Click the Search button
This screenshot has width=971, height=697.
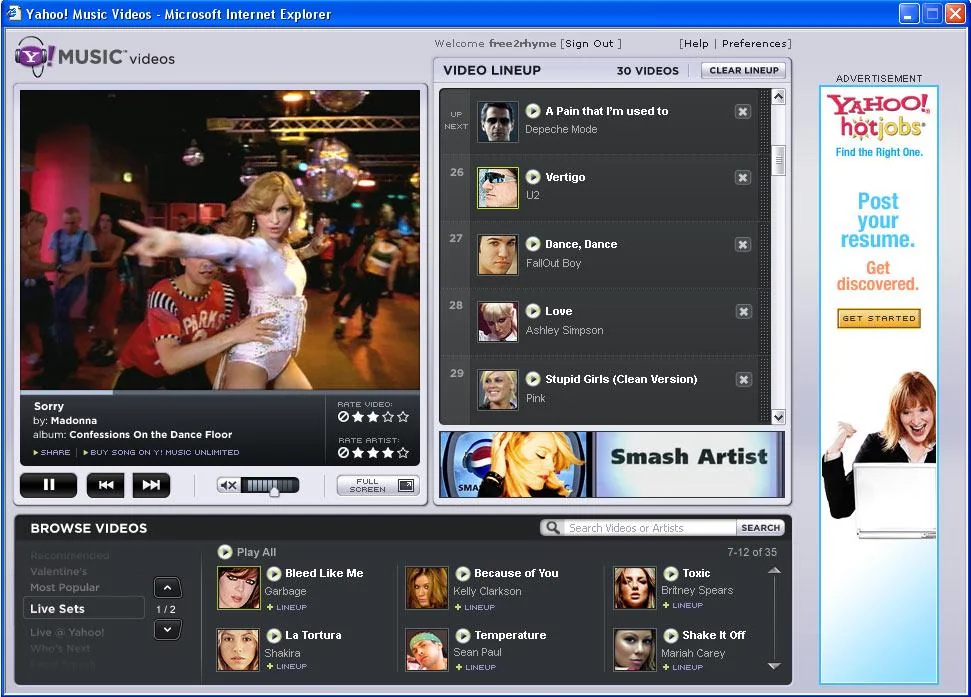(x=760, y=528)
